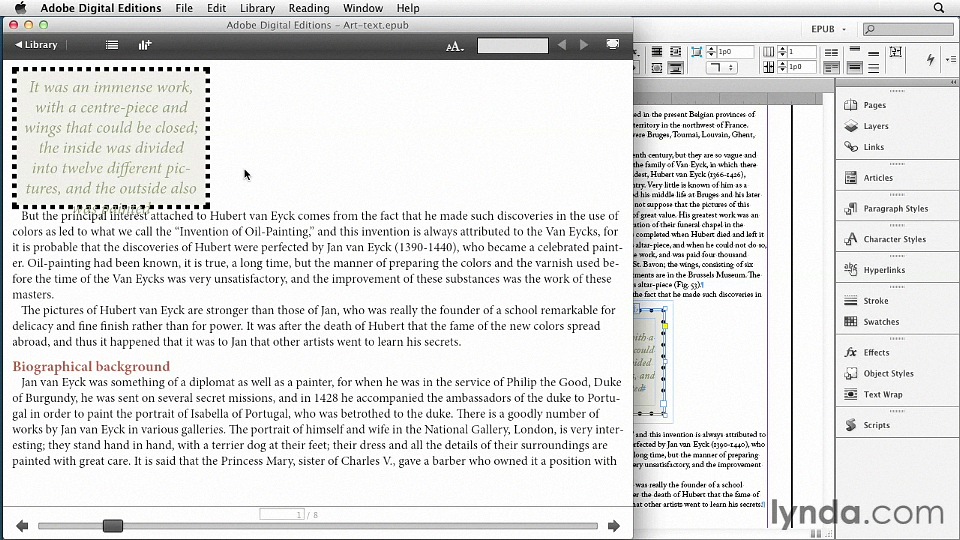Collapse the InDesign panel dock arrows
The height and width of the screenshot is (540, 960).
tap(953, 82)
